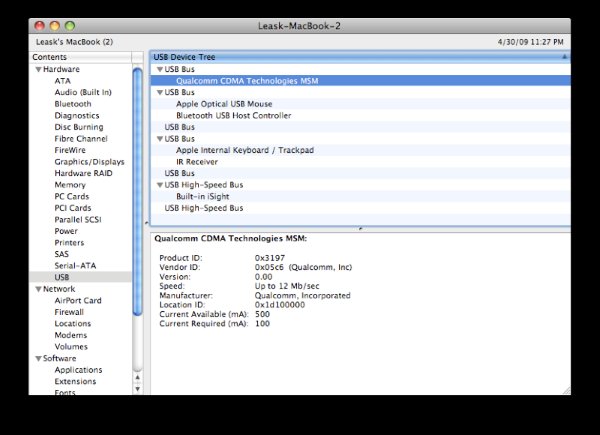Collapse the Software category triangle
The height and width of the screenshot is (435, 600).
pyautogui.click(x=39, y=358)
